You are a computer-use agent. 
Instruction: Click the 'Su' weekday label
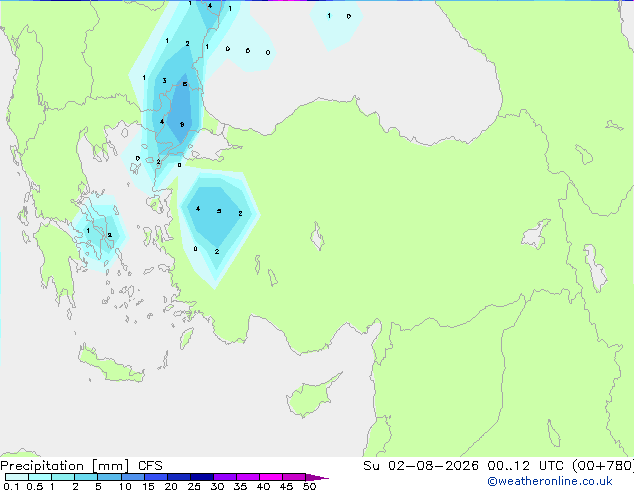[x=371, y=466]
